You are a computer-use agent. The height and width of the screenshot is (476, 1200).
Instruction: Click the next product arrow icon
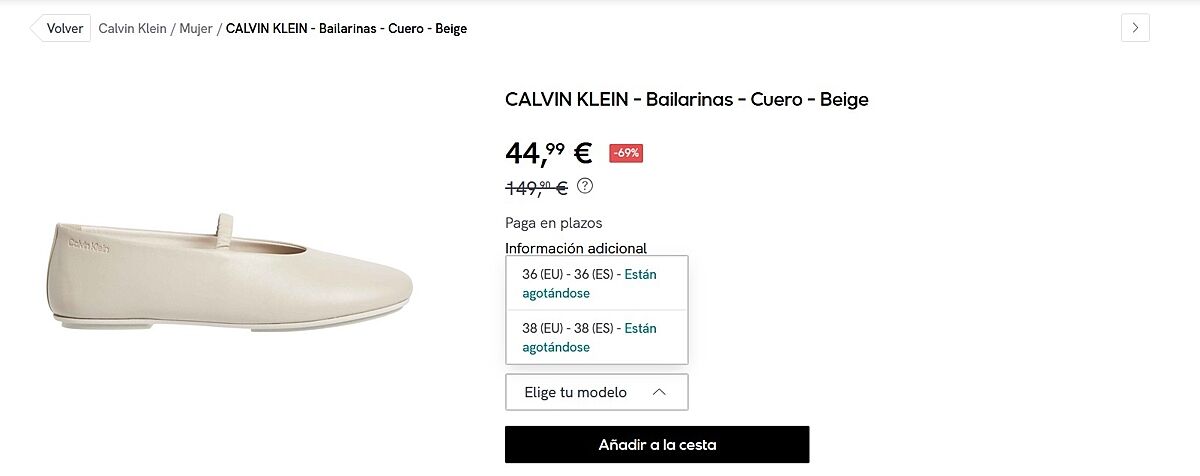[1135, 28]
